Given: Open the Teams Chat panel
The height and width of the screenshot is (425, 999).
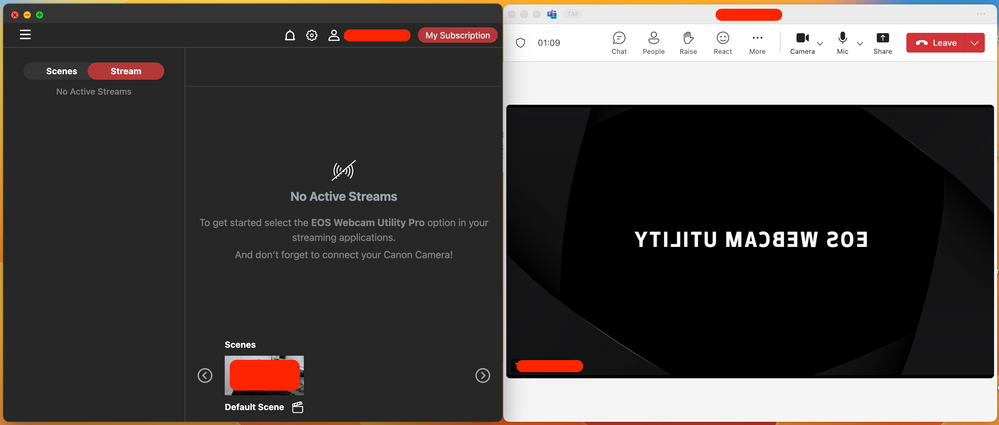Looking at the screenshot, I should pyautogui.click(x=619, y=42).
